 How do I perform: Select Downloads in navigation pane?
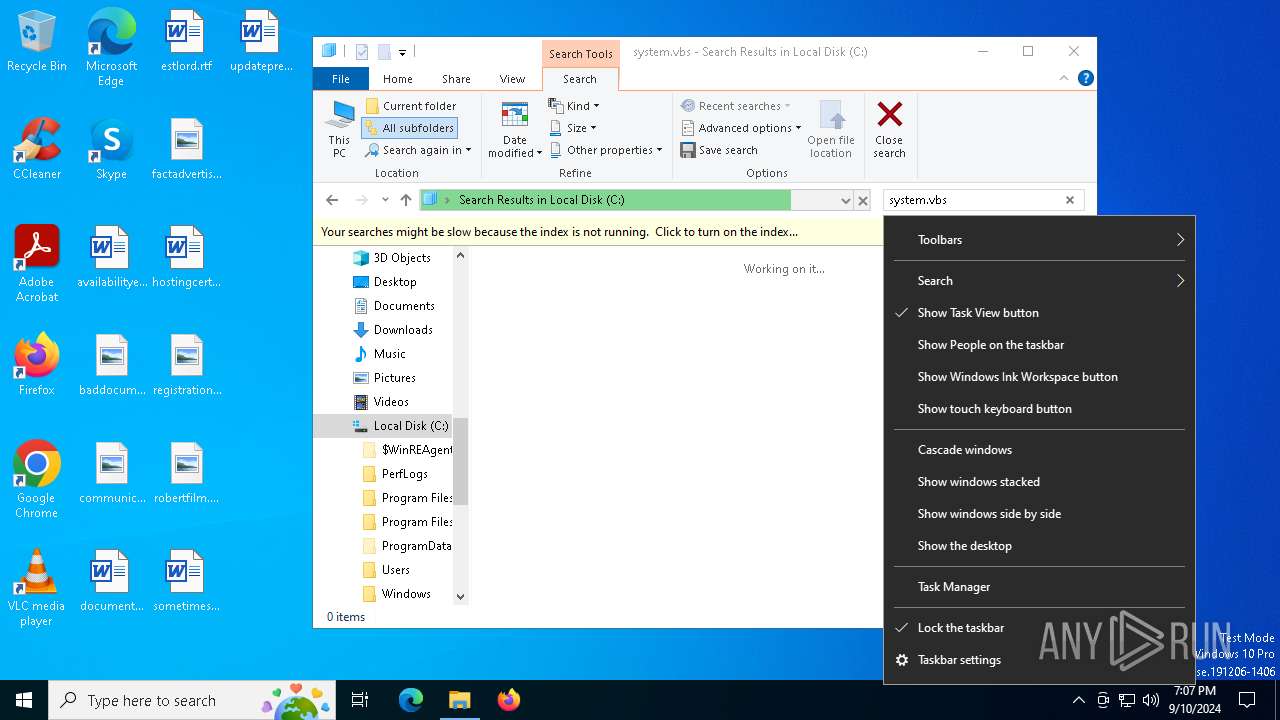coord(403,330)
